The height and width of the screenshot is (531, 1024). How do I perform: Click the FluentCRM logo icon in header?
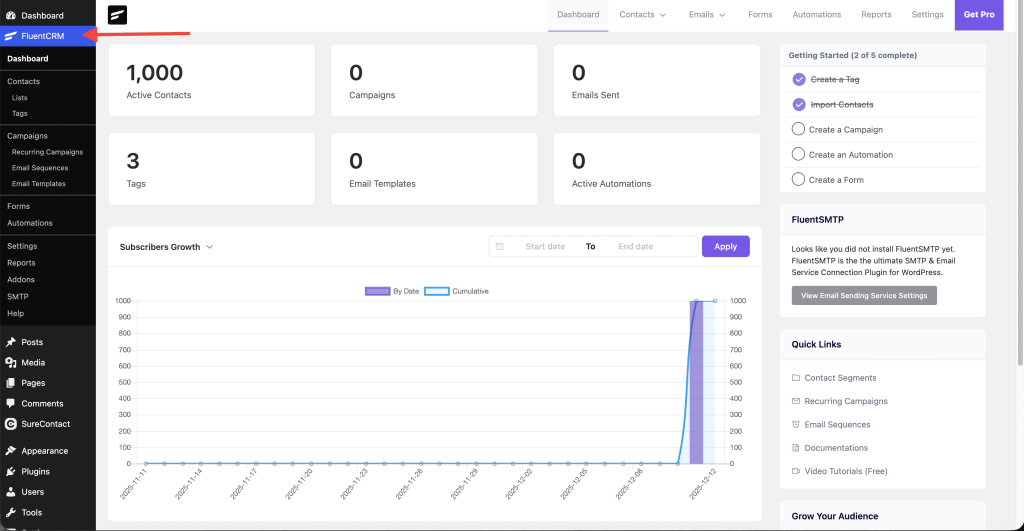click(x=117, y=15)
